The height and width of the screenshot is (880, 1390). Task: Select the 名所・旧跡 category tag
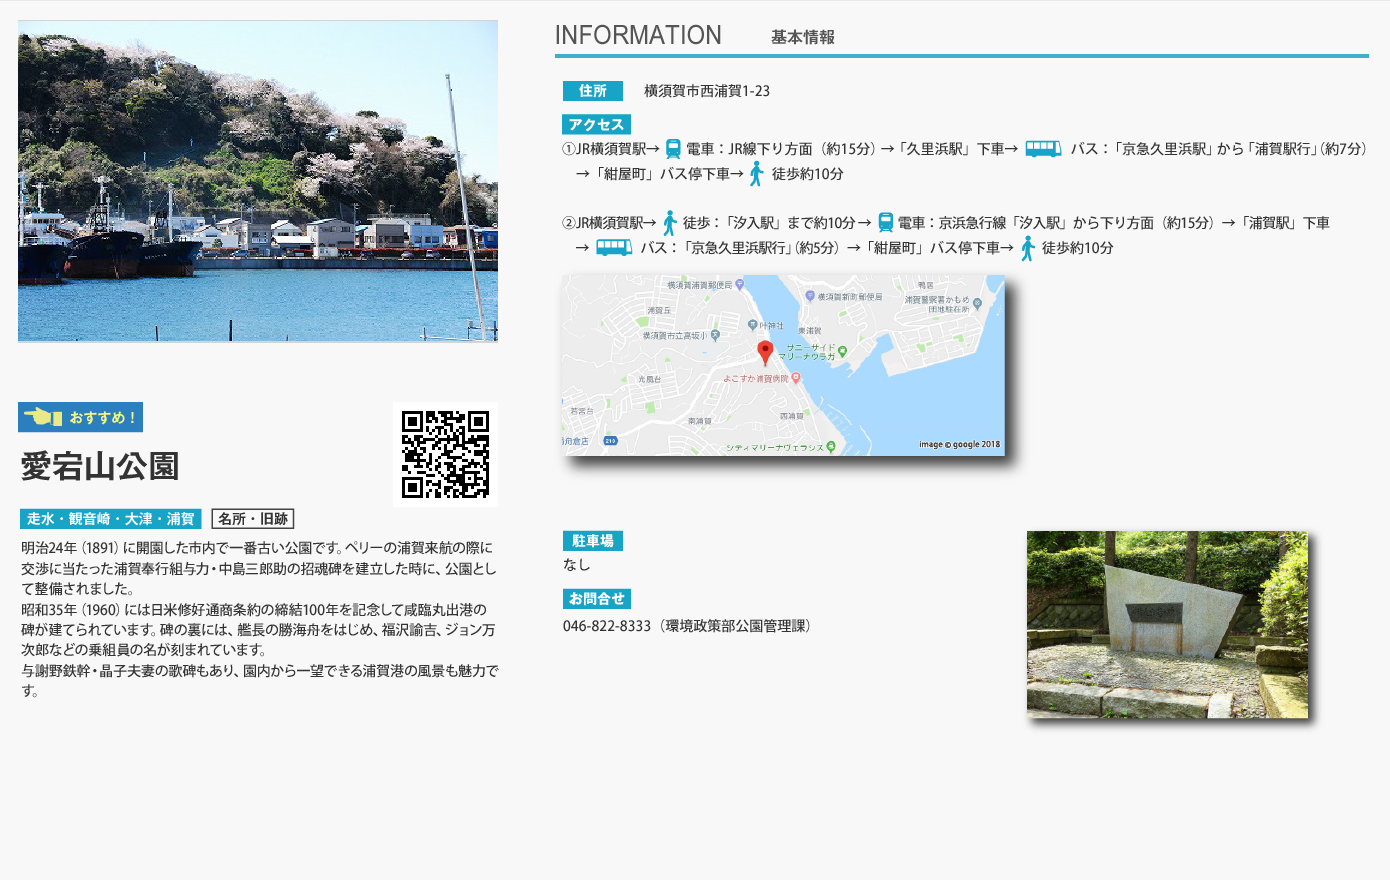(x=253, y=519)
